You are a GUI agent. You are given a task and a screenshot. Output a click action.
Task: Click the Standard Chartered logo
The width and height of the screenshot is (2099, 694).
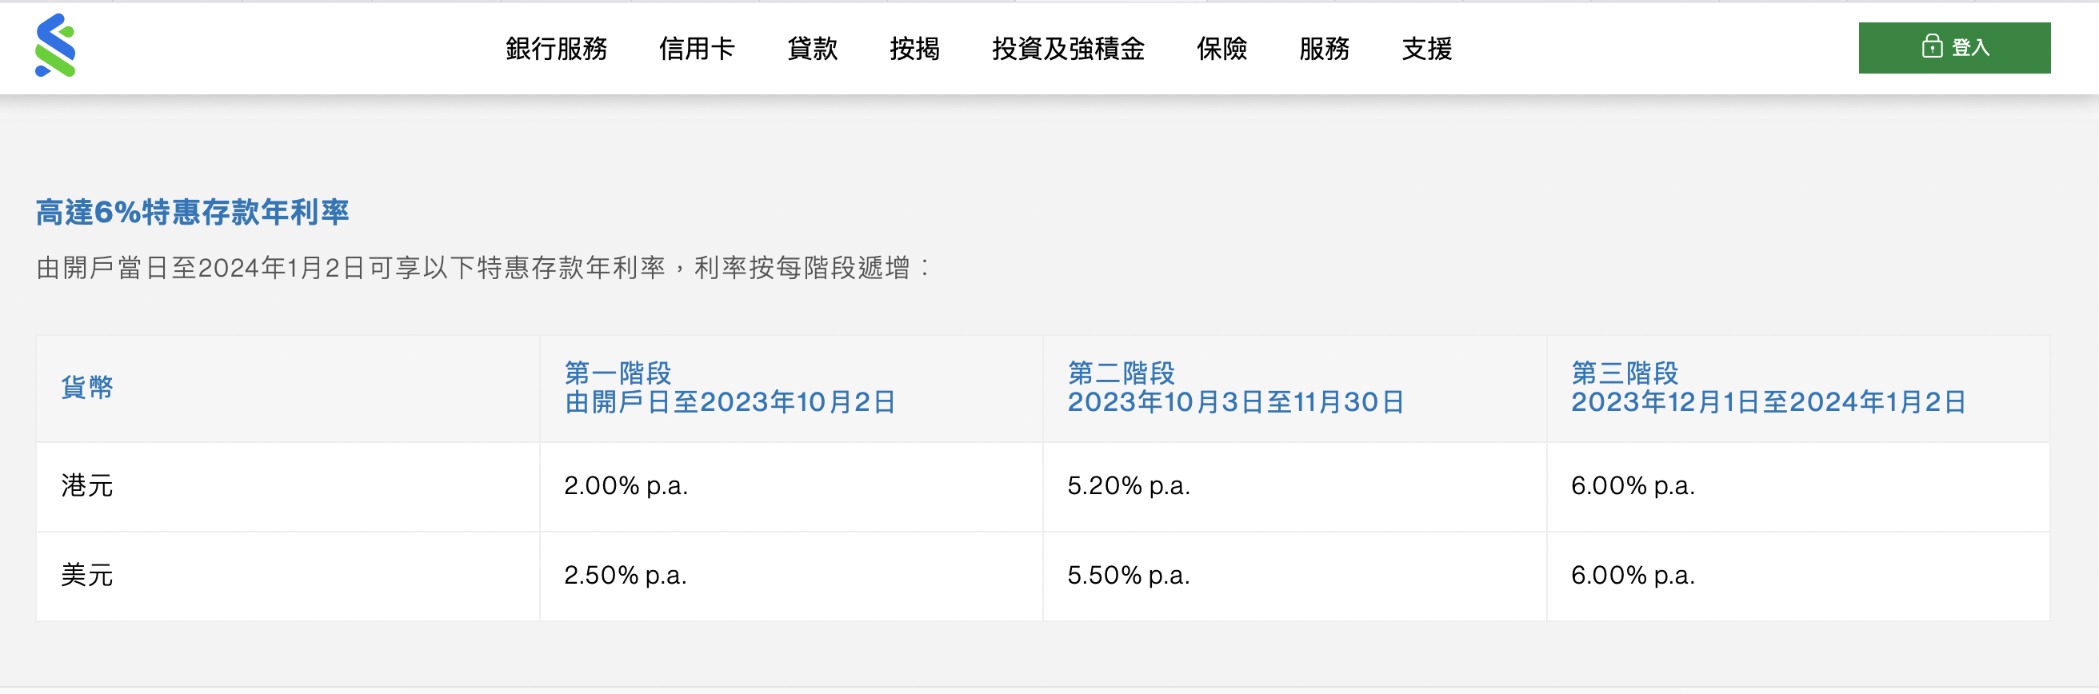pyautogui.click(x=55, y=46)
